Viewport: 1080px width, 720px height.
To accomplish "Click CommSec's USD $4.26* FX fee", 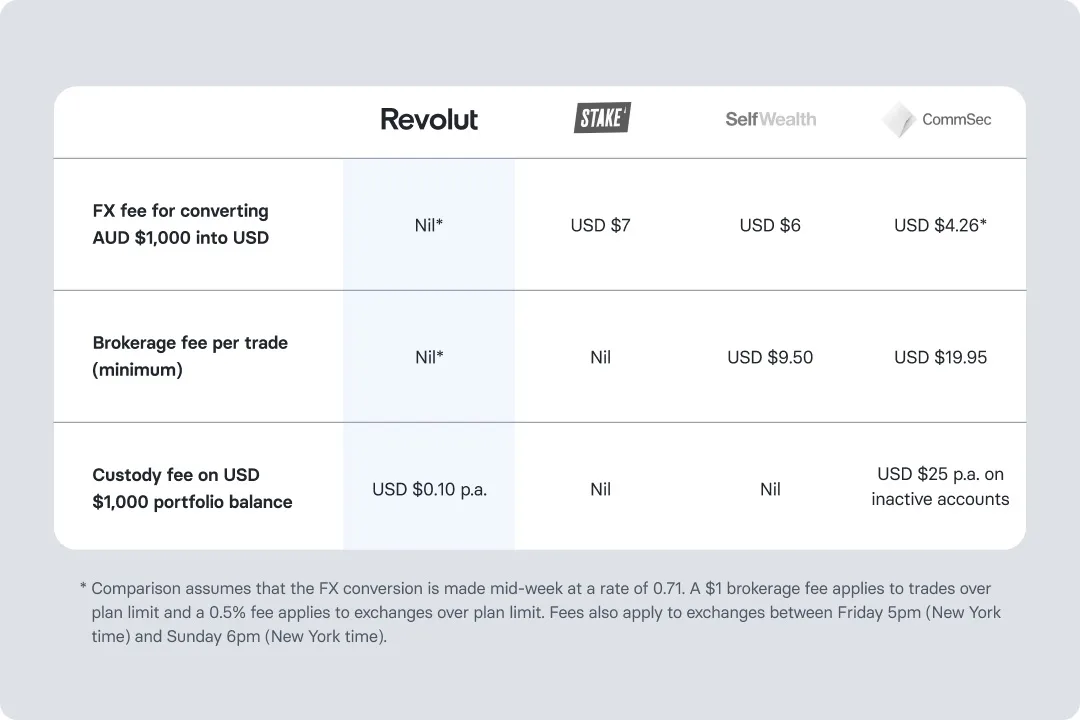I will 940,225.
